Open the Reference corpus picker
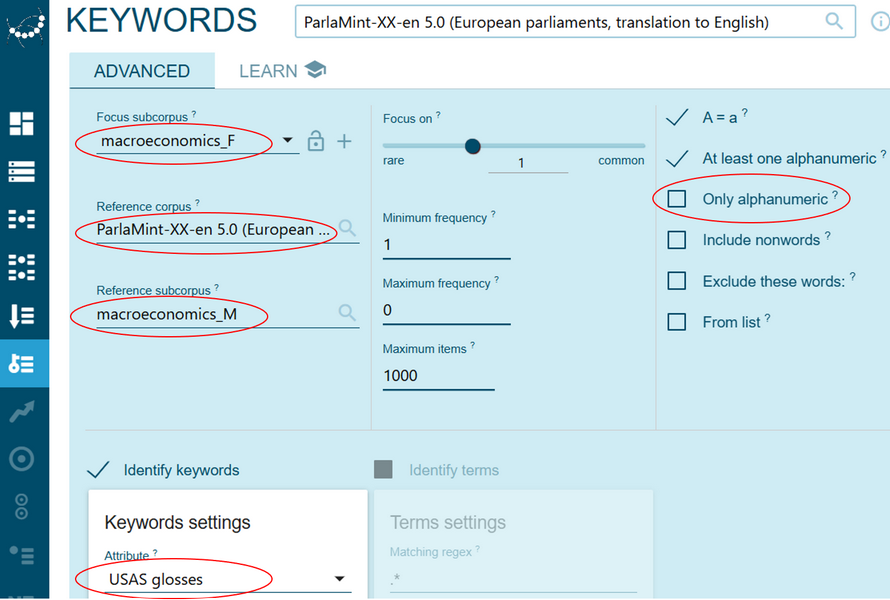The image size is (890, 600). click(x=349, y=229)
